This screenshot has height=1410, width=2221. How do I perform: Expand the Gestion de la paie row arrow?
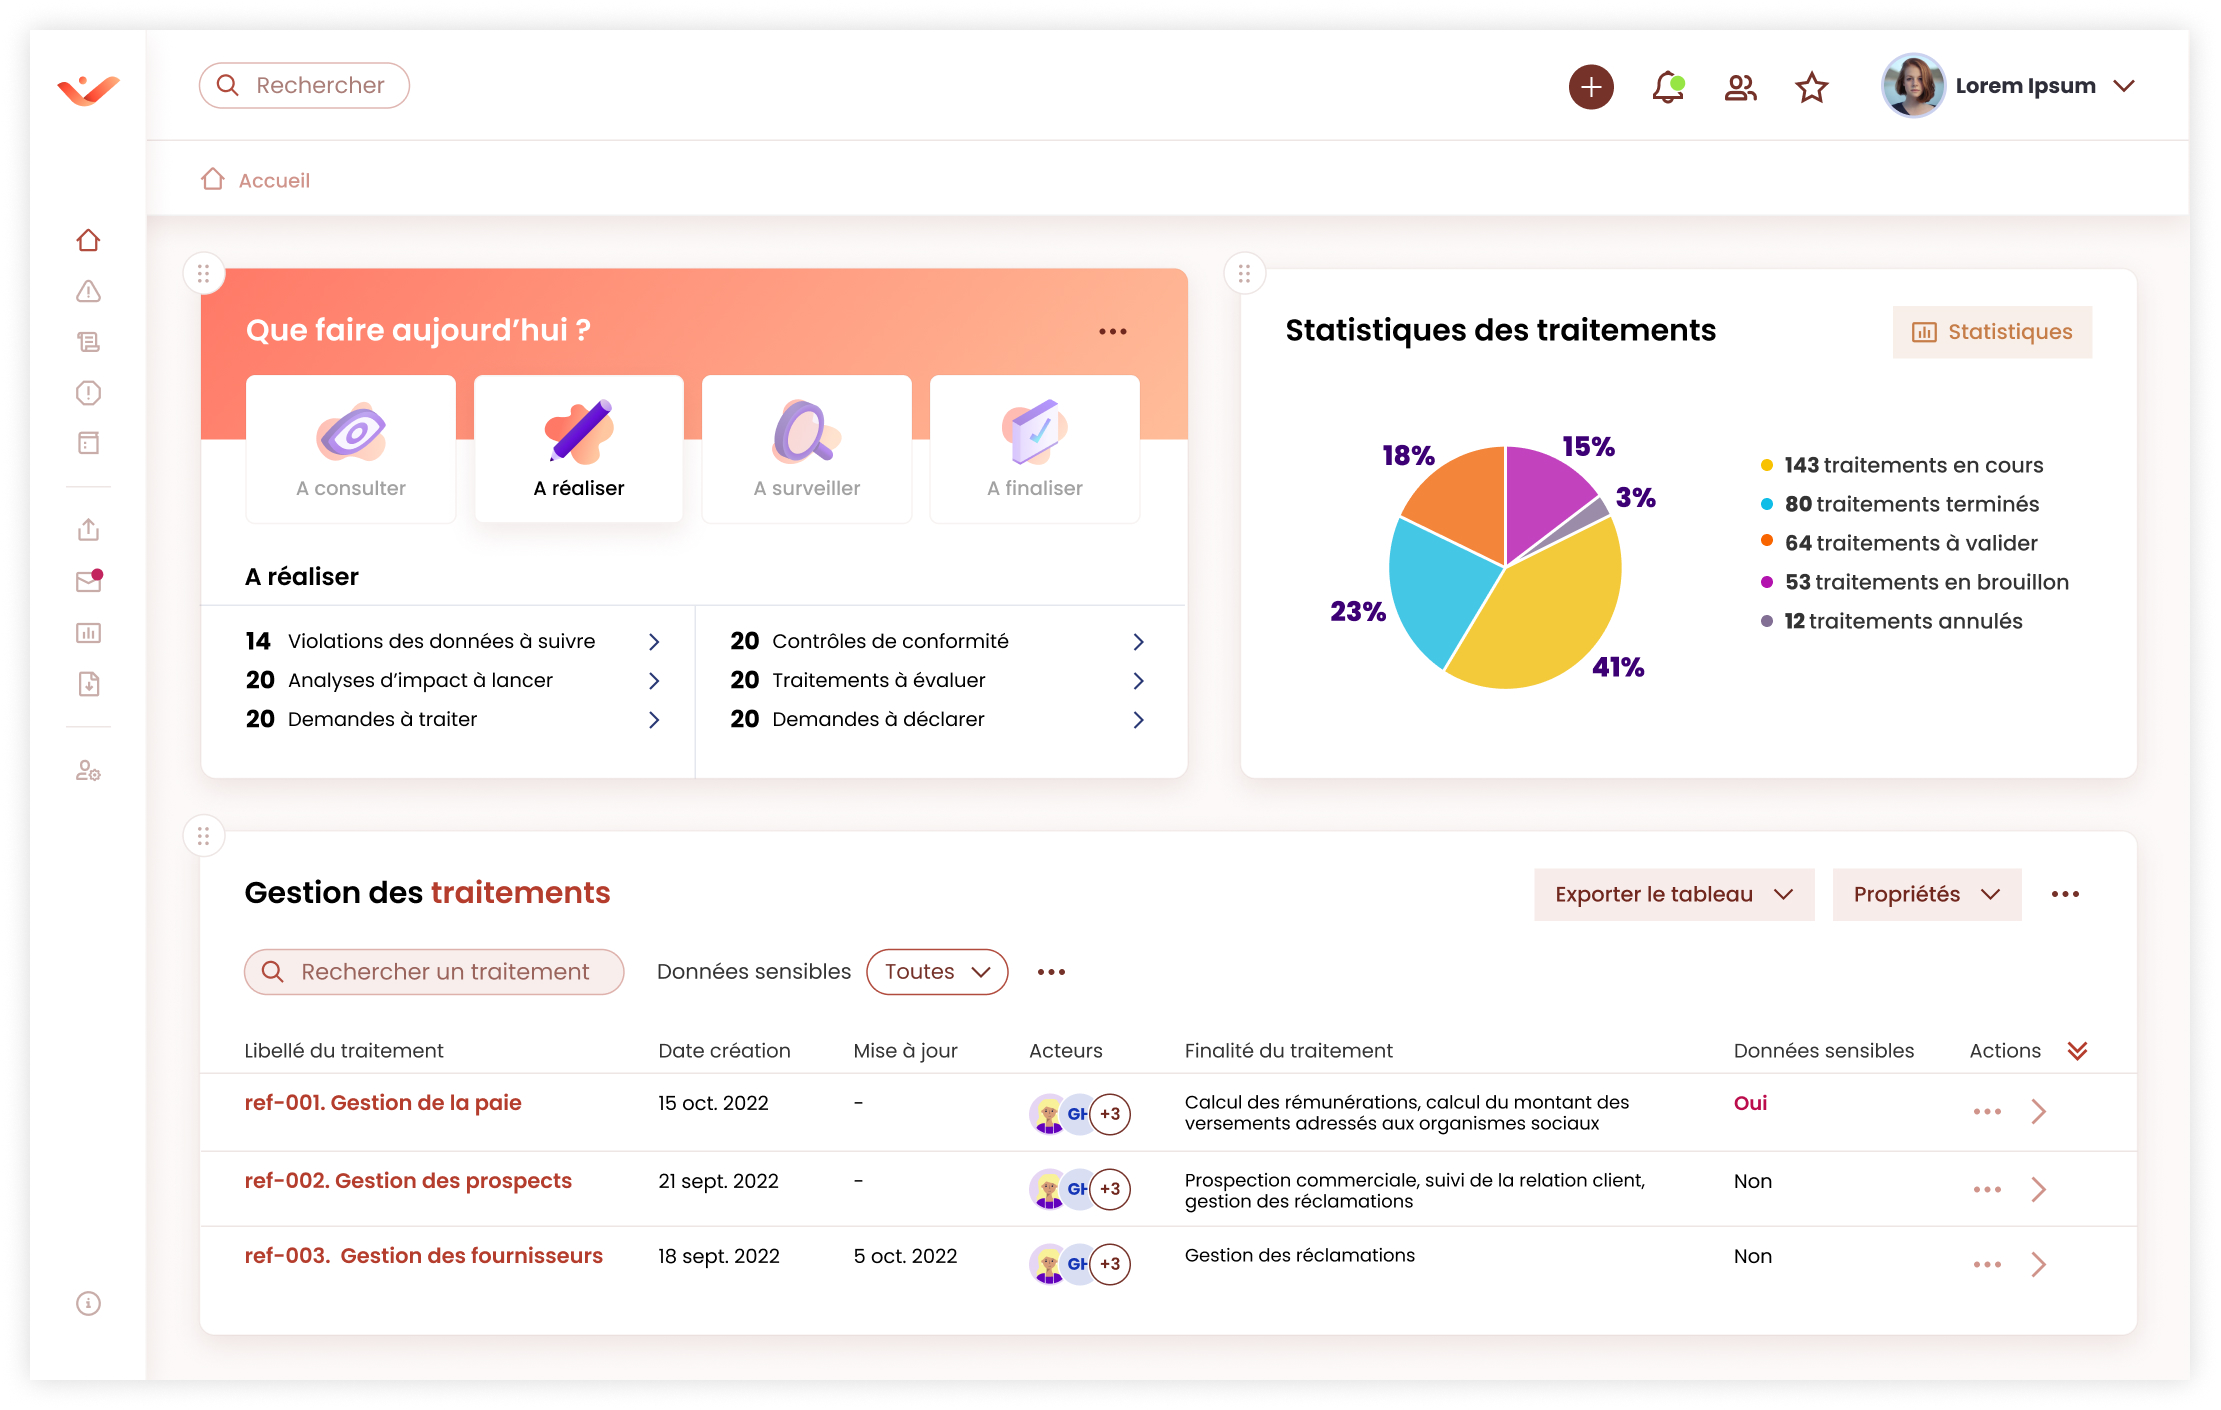coord(2039,1112)
